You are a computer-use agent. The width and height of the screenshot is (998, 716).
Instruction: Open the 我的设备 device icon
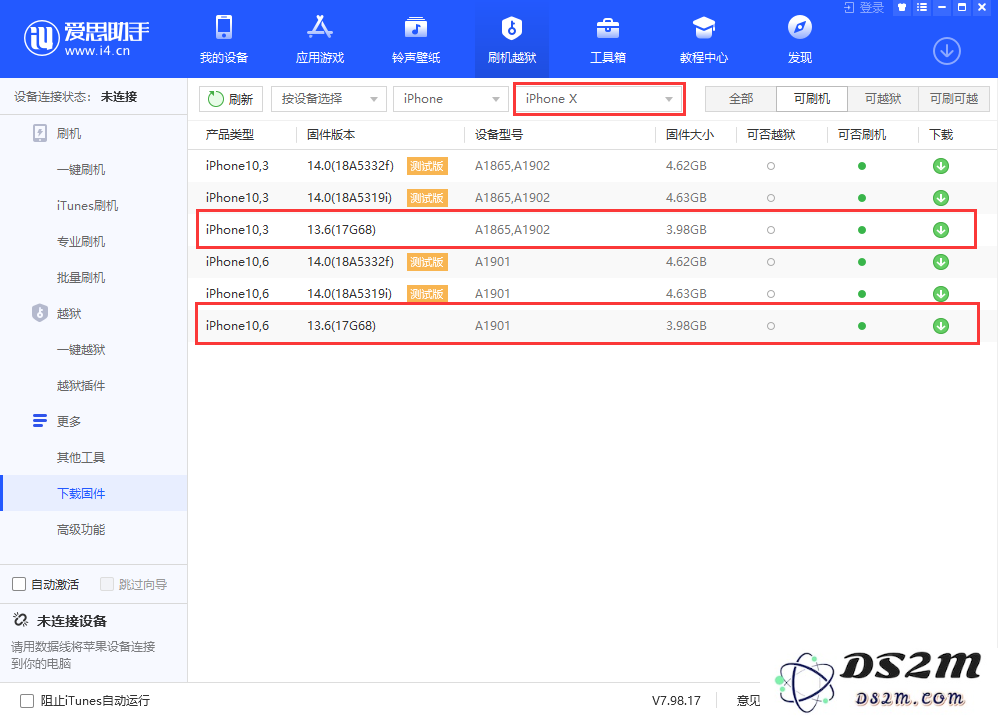pyautogui.click(x=223, y=28)
